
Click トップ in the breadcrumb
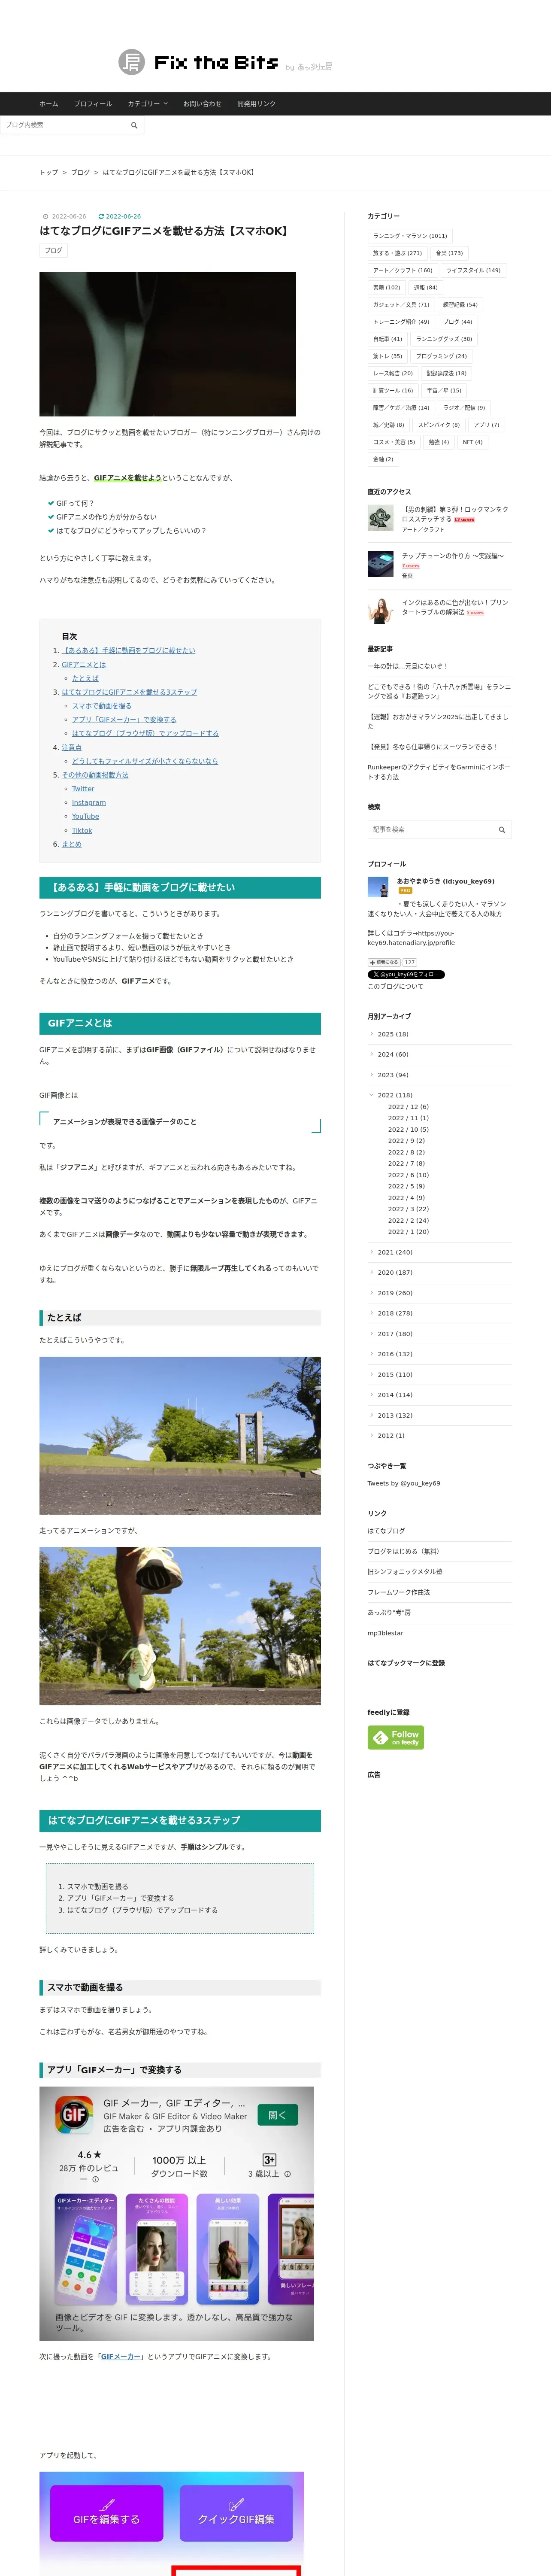(49, 172)
